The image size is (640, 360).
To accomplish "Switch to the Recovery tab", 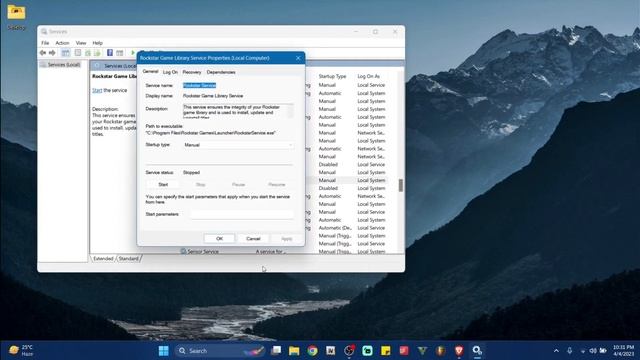I will click(x=192, y=72).
